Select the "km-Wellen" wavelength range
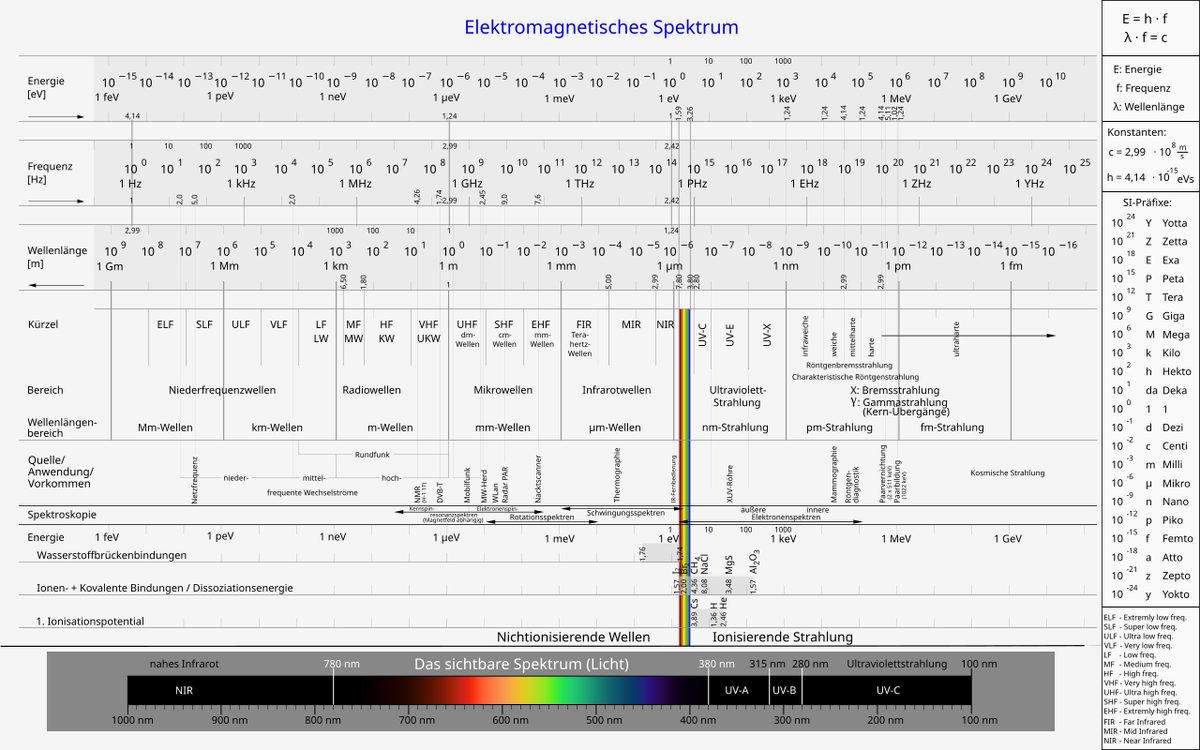 [x=277, y=427]
